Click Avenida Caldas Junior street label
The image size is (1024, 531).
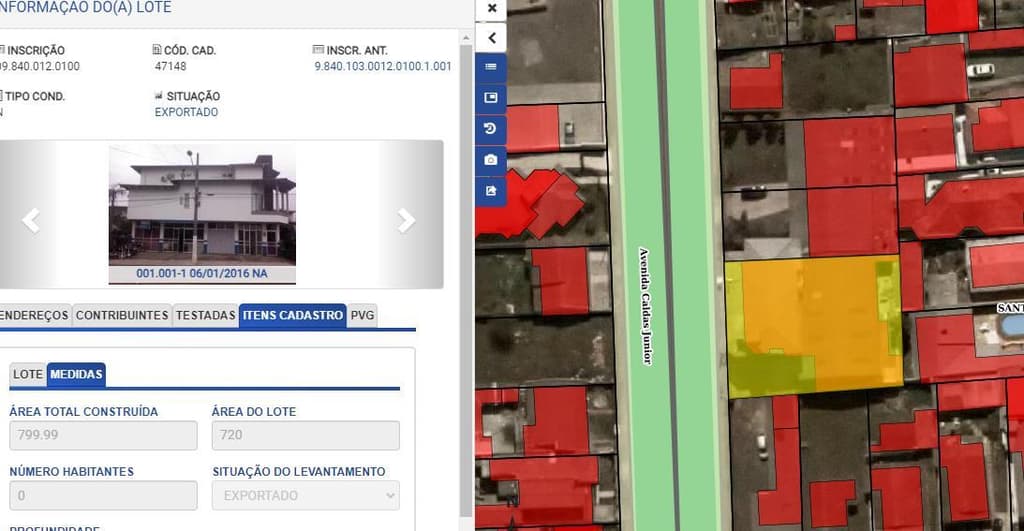coord(645,306)
